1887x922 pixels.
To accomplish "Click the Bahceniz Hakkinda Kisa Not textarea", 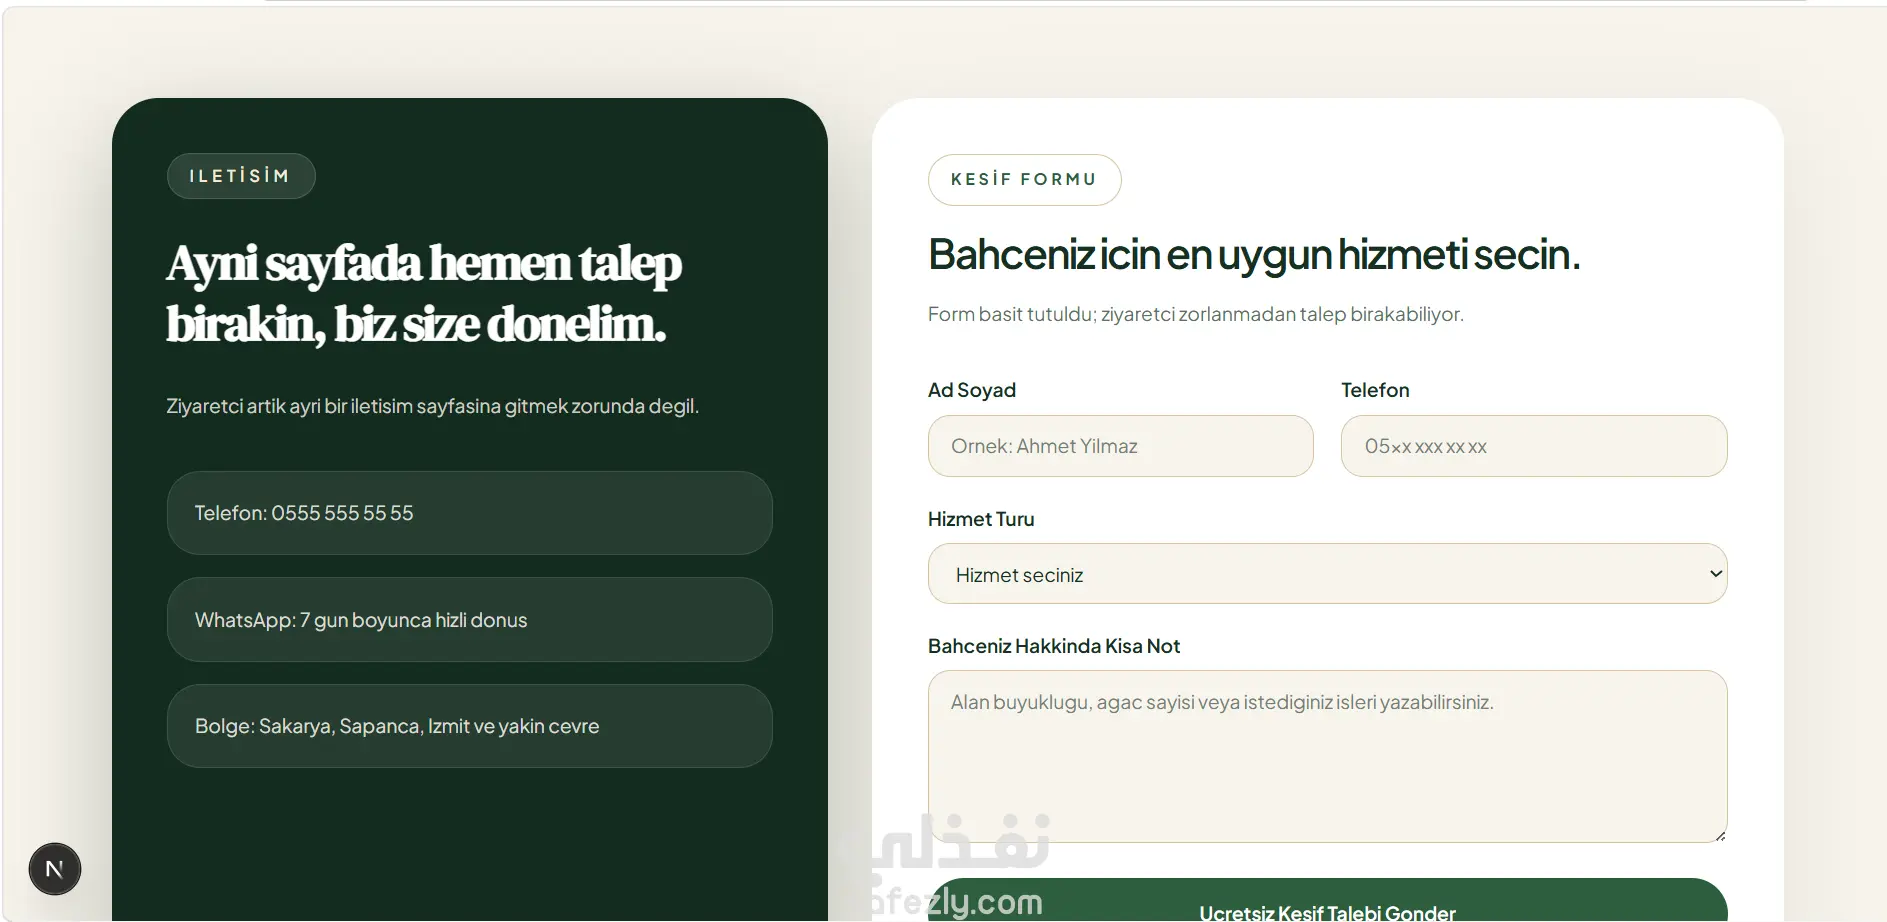I will (x=1327, y=756).
